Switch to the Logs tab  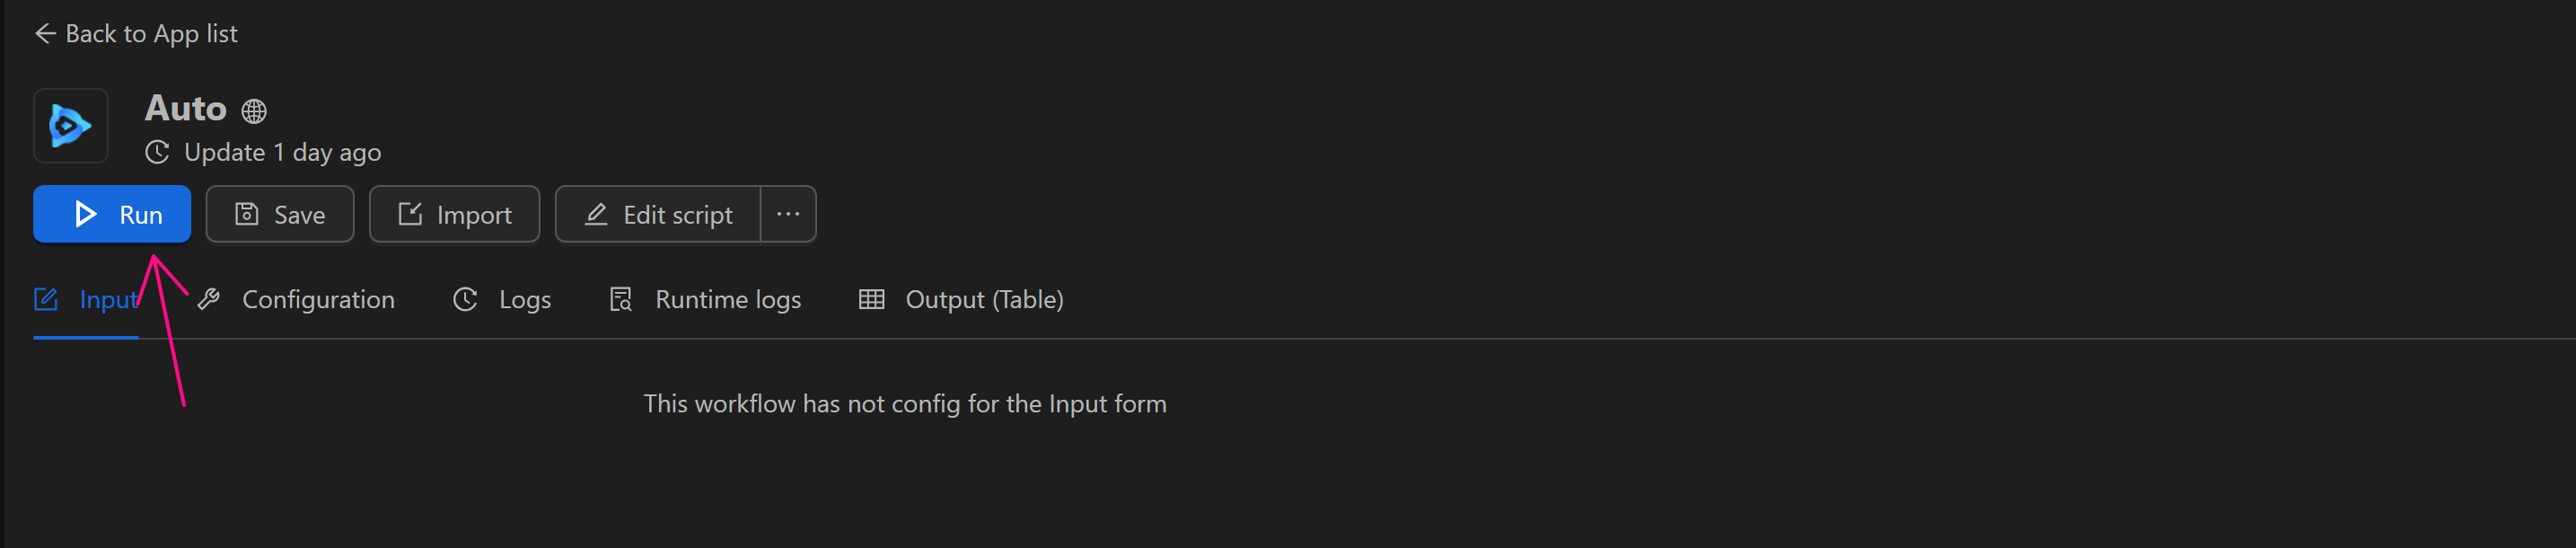coord(524,300)
